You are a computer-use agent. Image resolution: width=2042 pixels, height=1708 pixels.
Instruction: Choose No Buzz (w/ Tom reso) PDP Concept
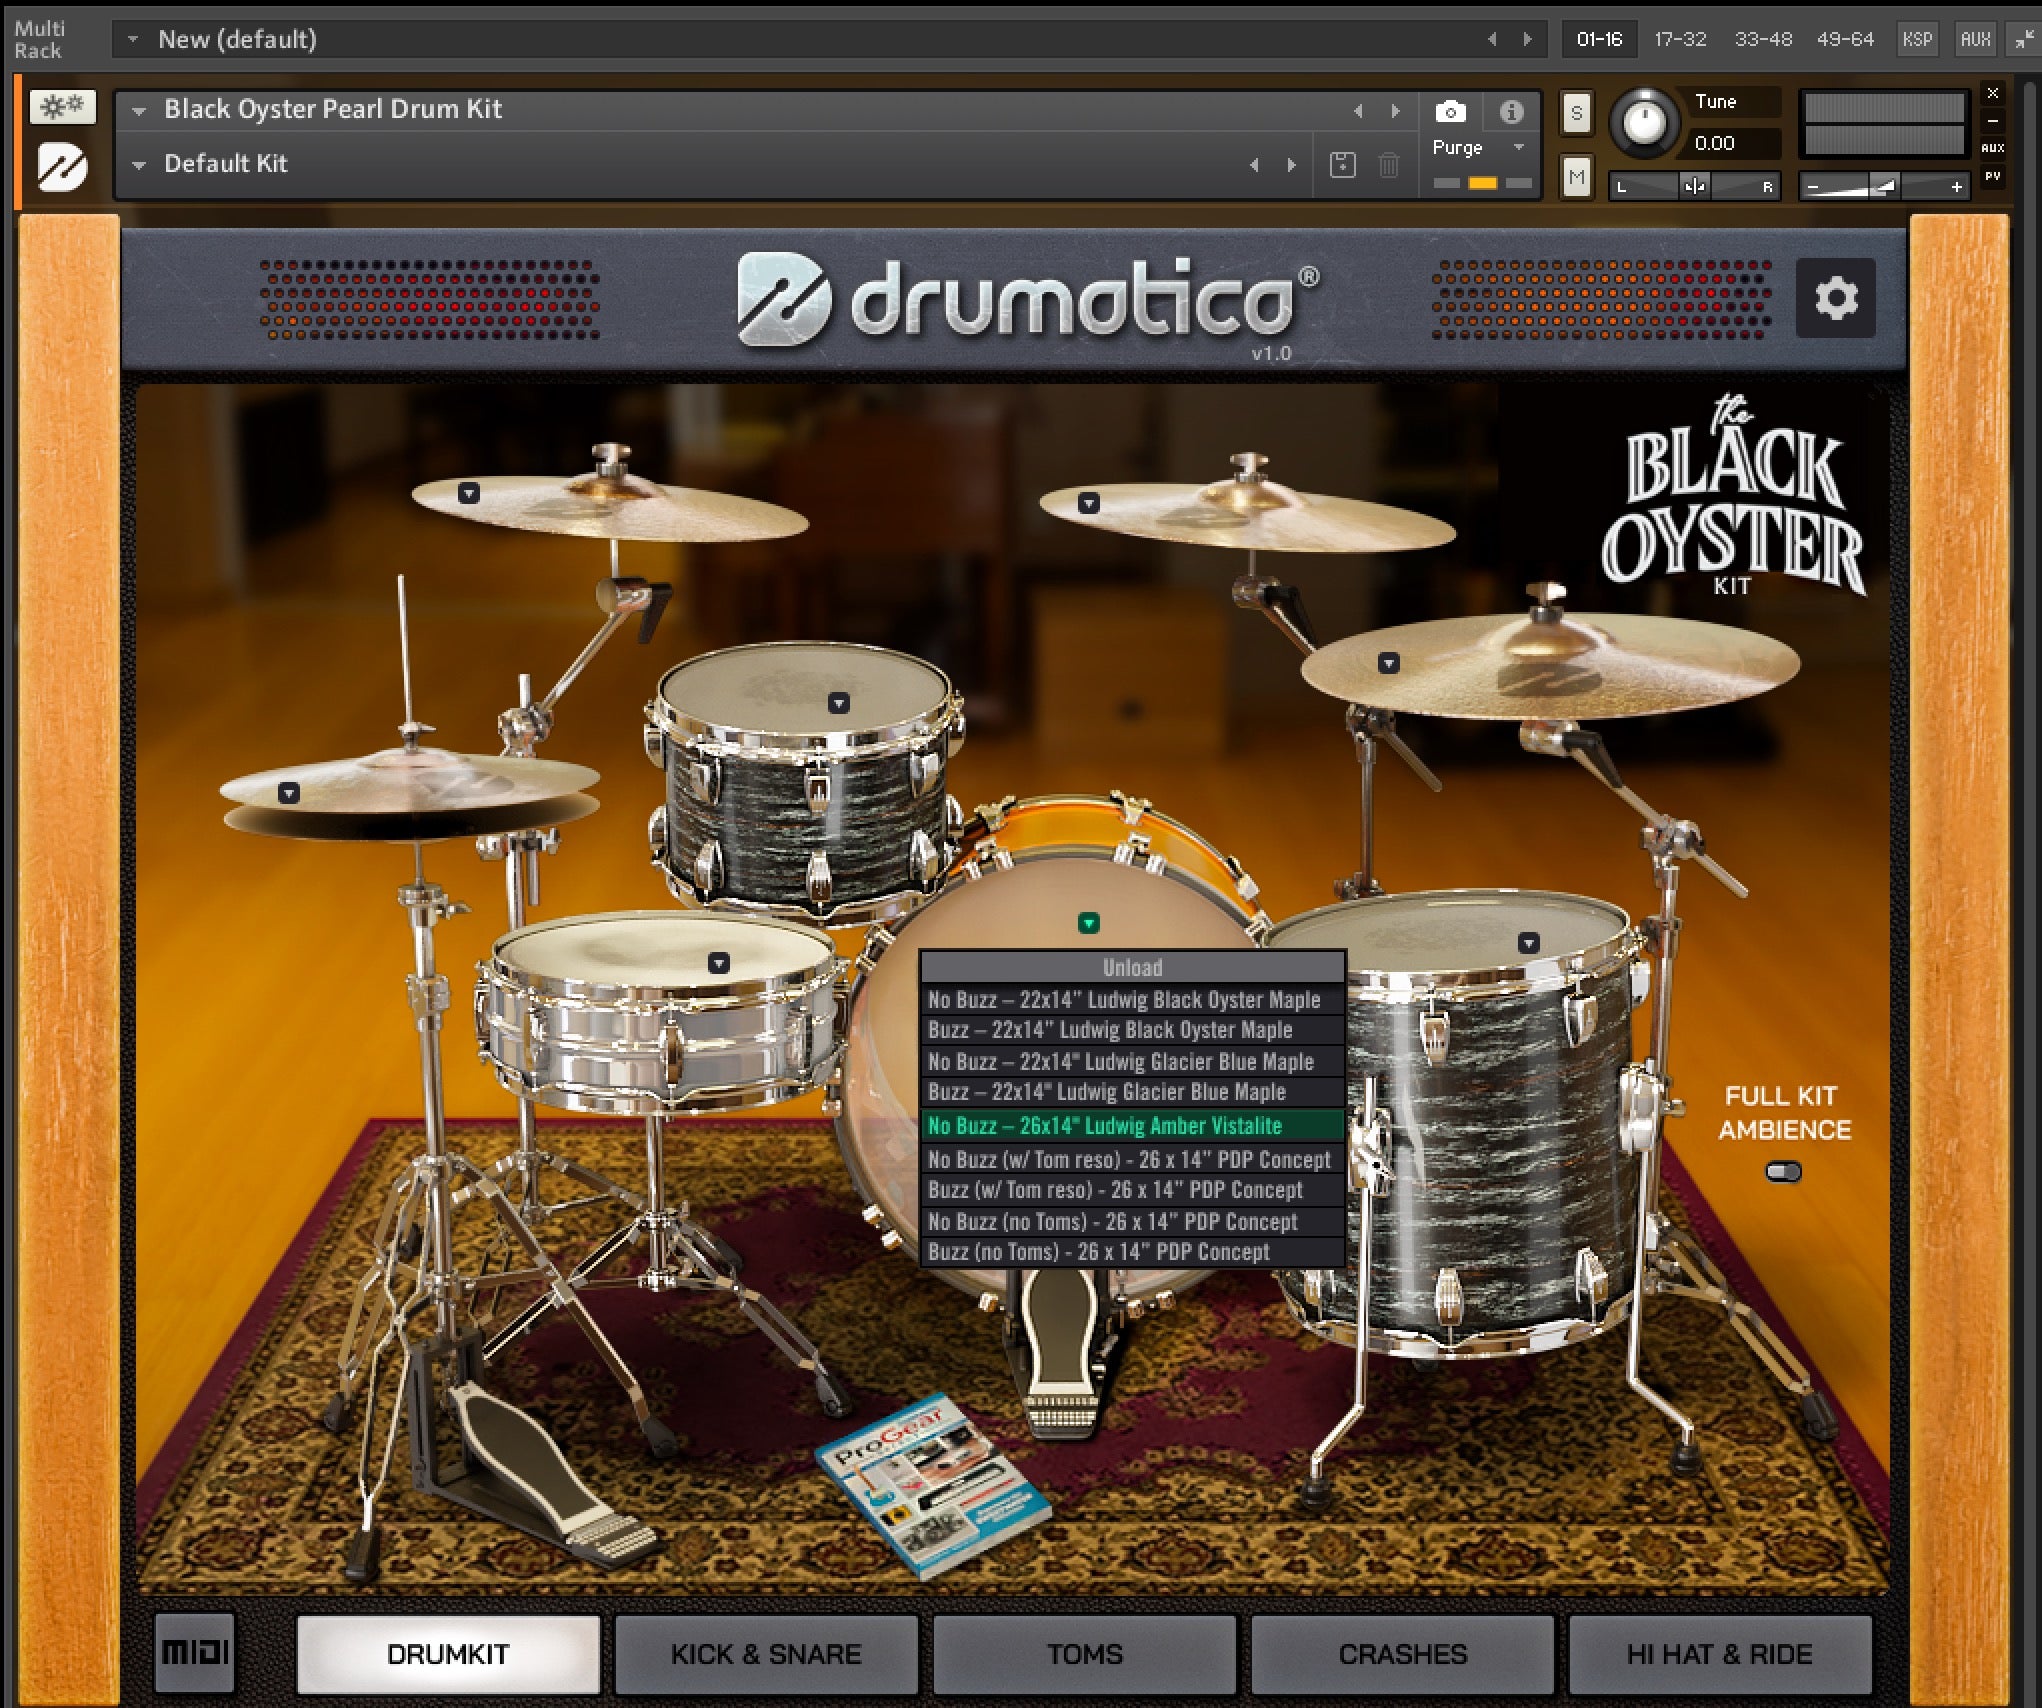pyautogui.click(x=1132, y=1159)
